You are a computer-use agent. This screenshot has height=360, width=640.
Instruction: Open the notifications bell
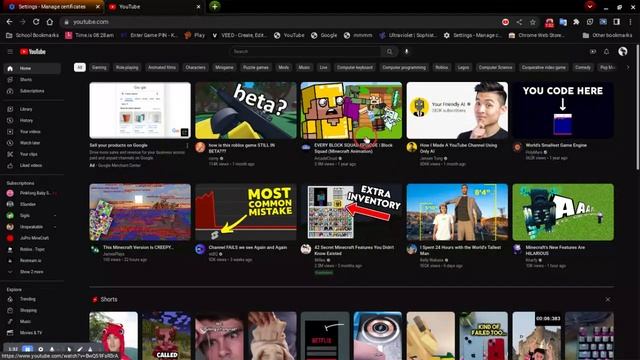point(607,52)
